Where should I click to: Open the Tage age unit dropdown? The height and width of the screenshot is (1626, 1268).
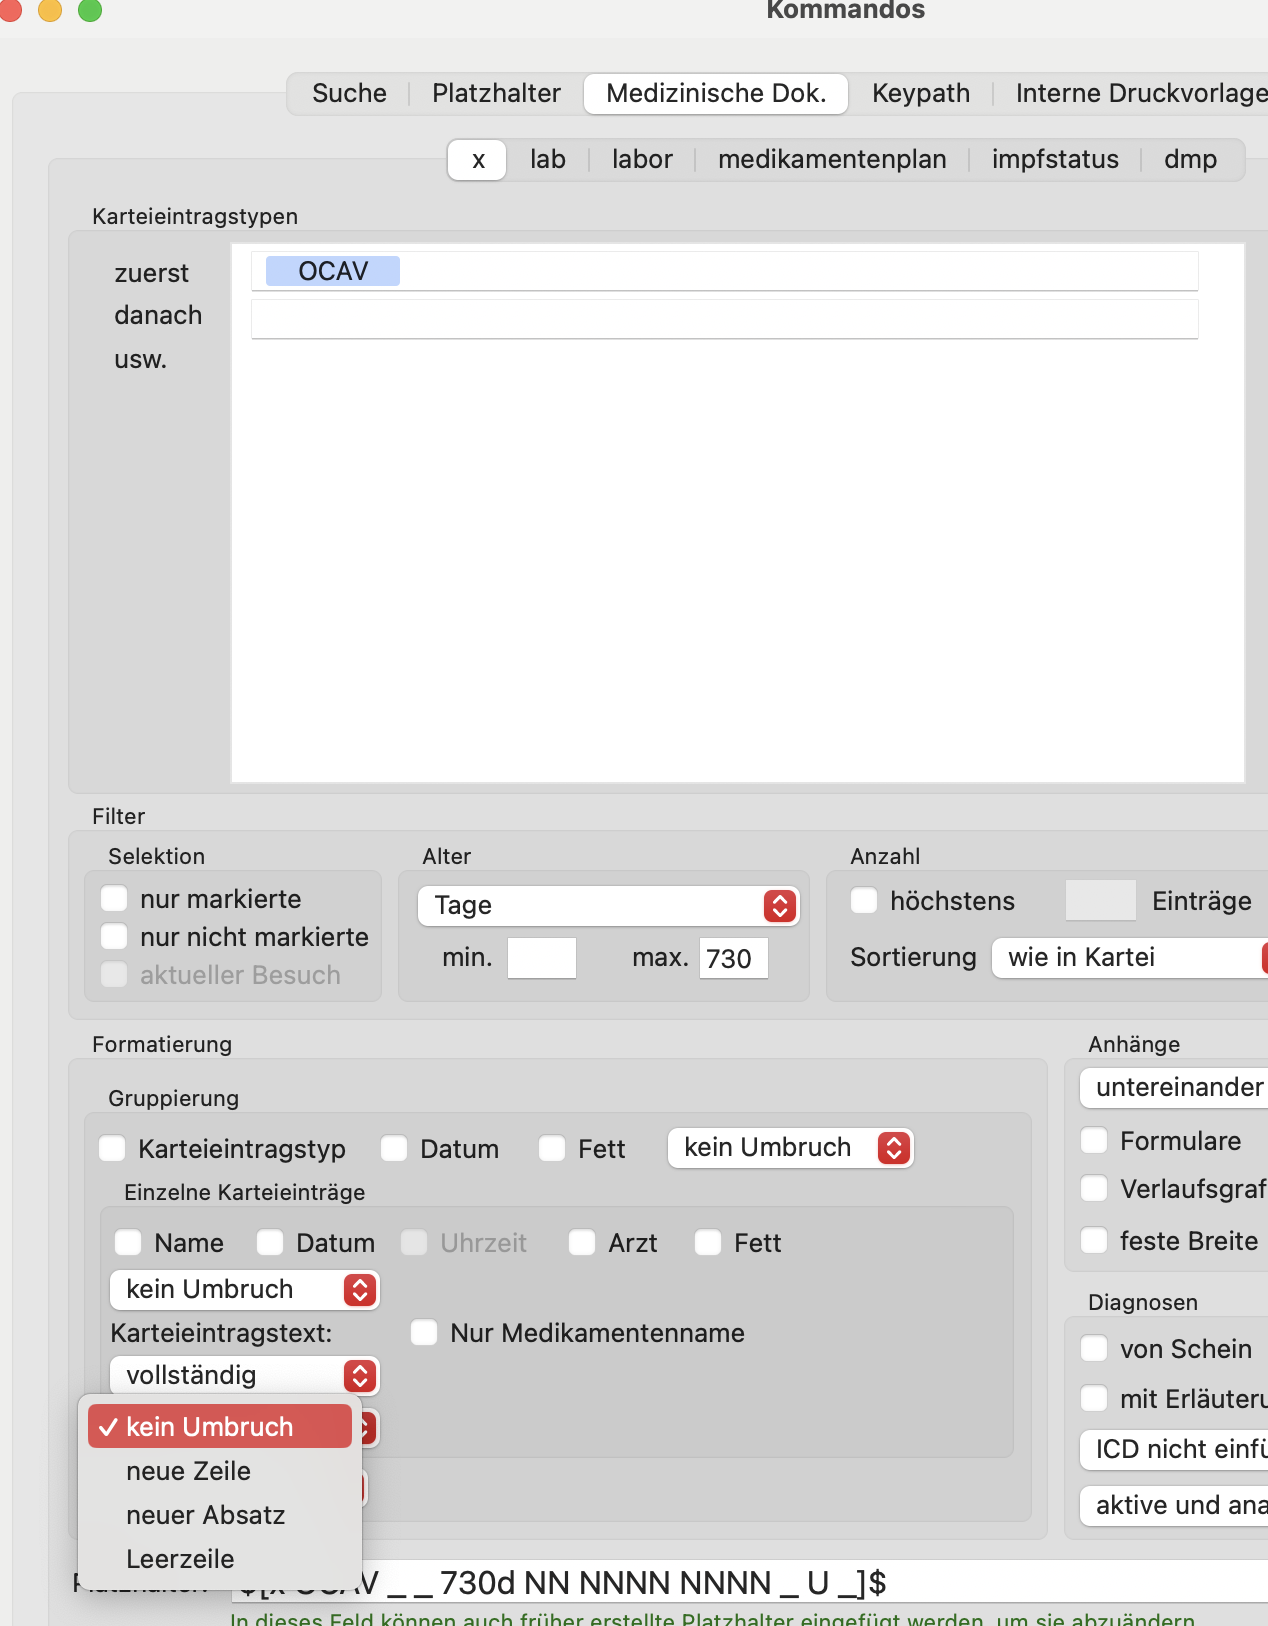point(608,905)
